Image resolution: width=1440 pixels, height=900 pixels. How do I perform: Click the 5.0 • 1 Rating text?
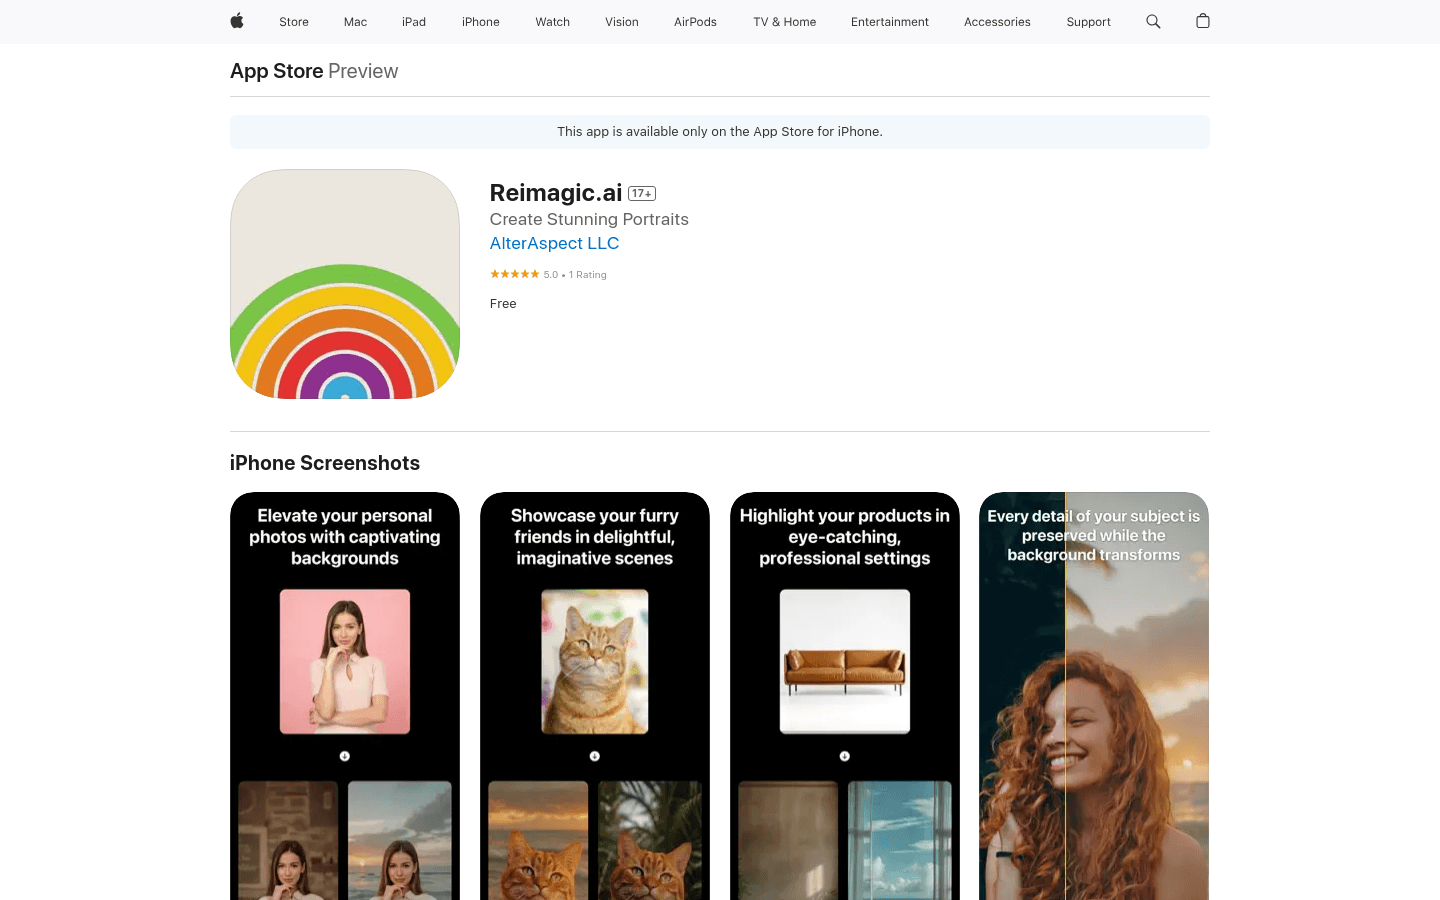[575, 274]
